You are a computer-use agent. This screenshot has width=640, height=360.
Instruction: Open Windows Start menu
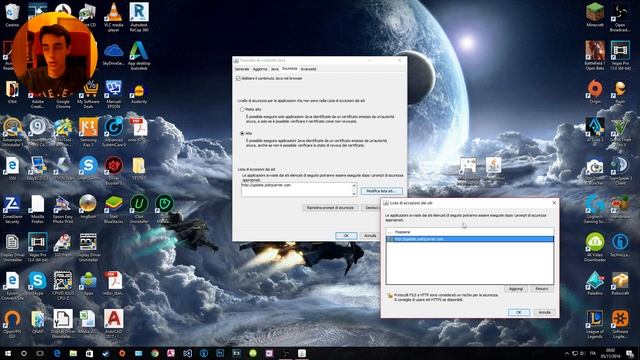pyautogui.click(x=8, y=353)
